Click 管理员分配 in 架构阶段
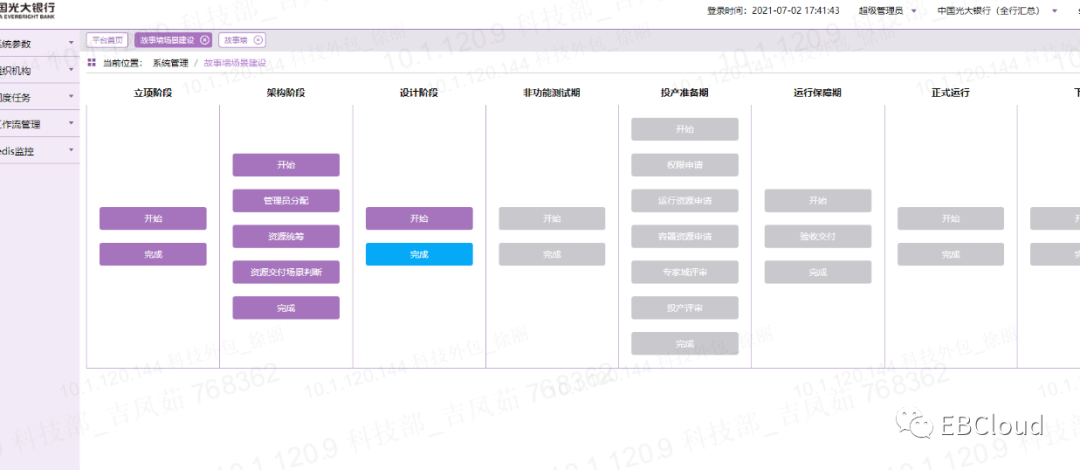Screen dimensions: 1080x470 [286, 200]
